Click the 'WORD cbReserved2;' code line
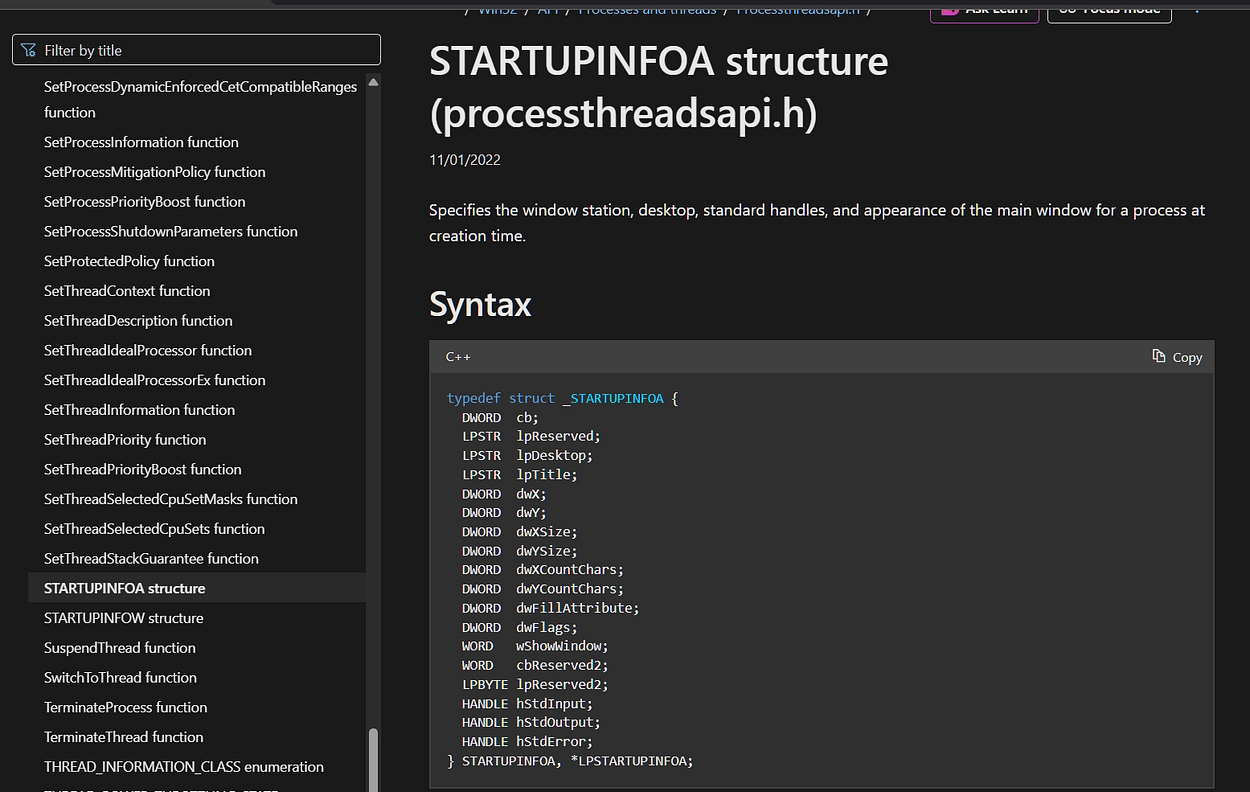 pos(535,665)
